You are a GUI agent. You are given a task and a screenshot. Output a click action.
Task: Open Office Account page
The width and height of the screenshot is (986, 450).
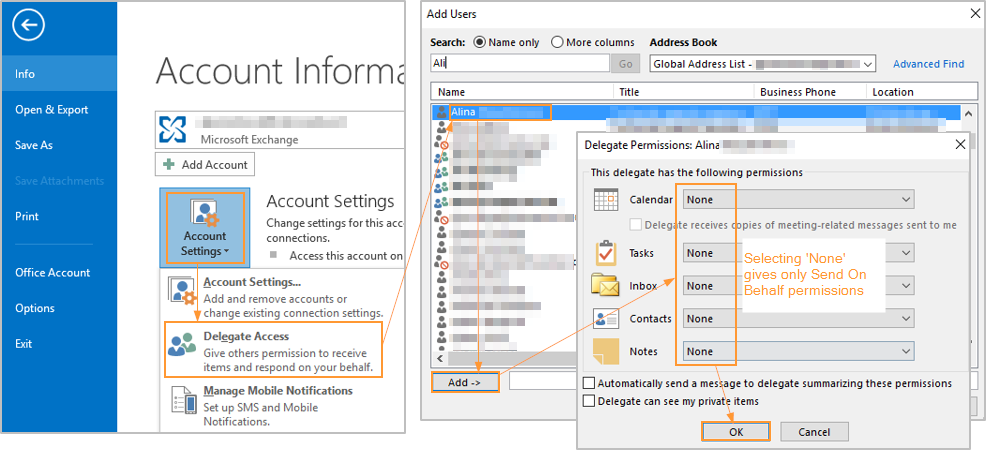(58, 273)
